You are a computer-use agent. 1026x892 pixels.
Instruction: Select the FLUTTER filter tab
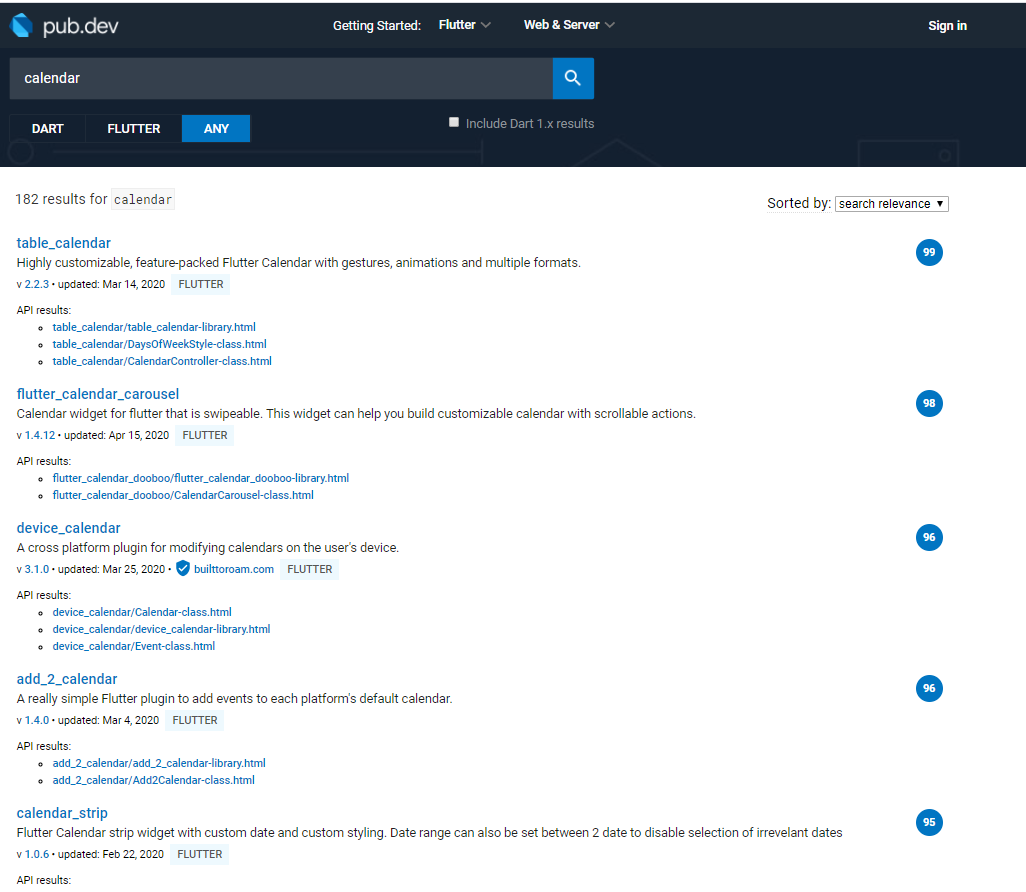(x=133, y=129)
